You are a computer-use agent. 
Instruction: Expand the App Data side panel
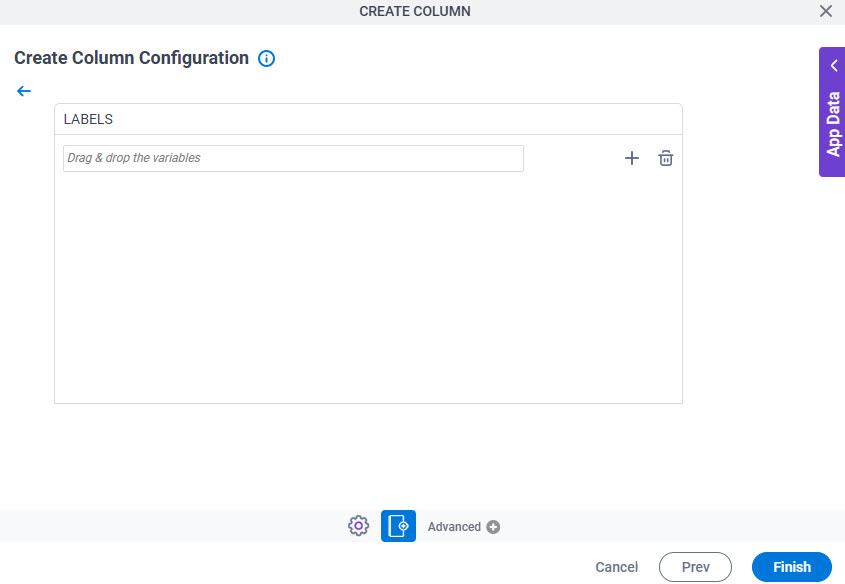832,112
